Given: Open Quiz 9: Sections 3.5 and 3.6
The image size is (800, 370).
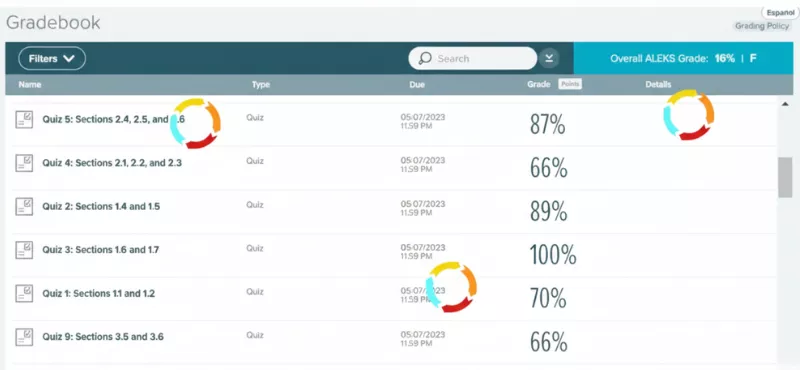Looking at the screenshot, I should 103,337.
